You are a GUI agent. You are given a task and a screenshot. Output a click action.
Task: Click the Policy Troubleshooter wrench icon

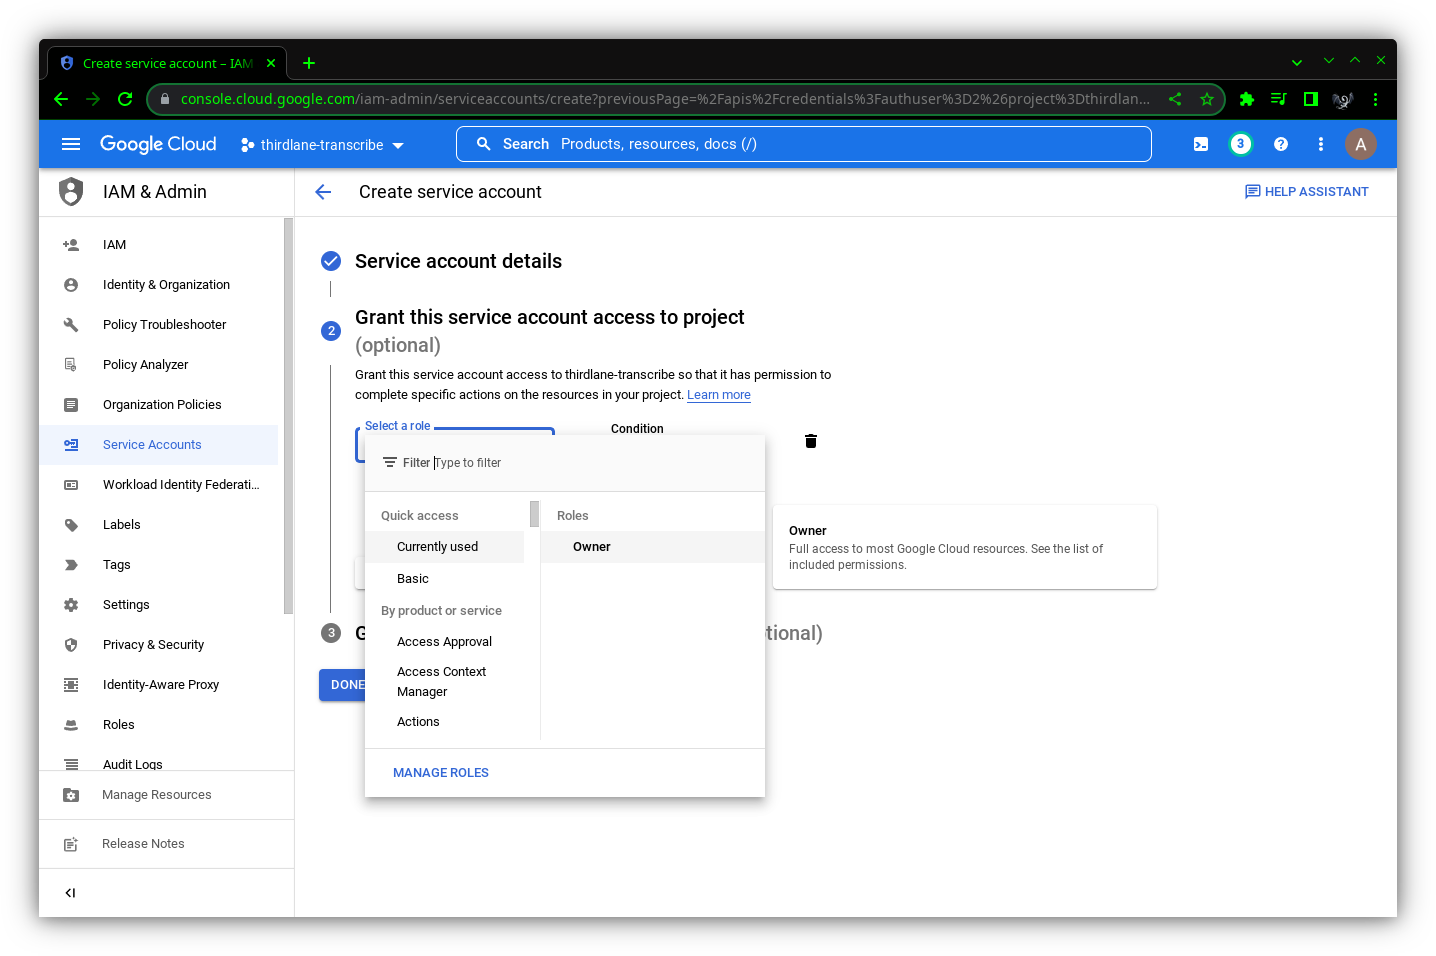[x=71, y=325]
